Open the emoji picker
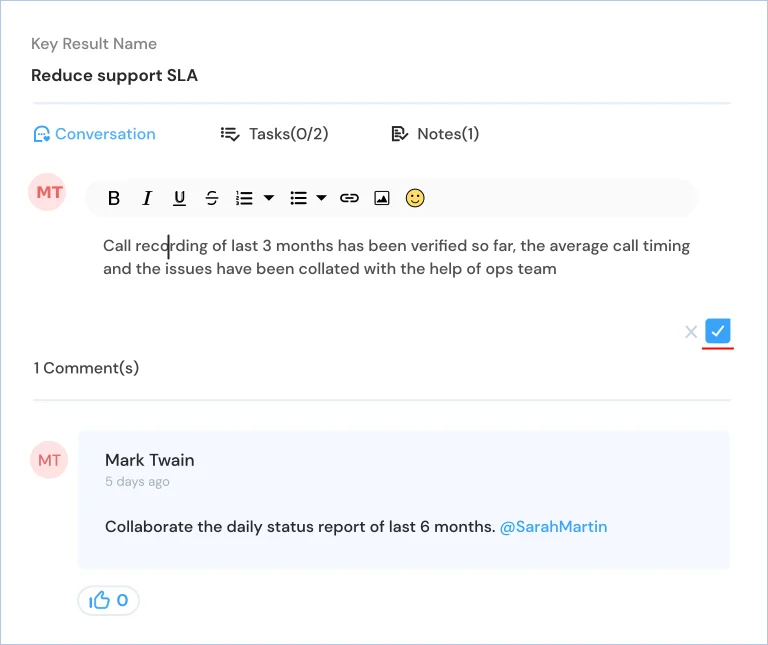This screenshot has width=768, height=645. [x=415, y=198]
